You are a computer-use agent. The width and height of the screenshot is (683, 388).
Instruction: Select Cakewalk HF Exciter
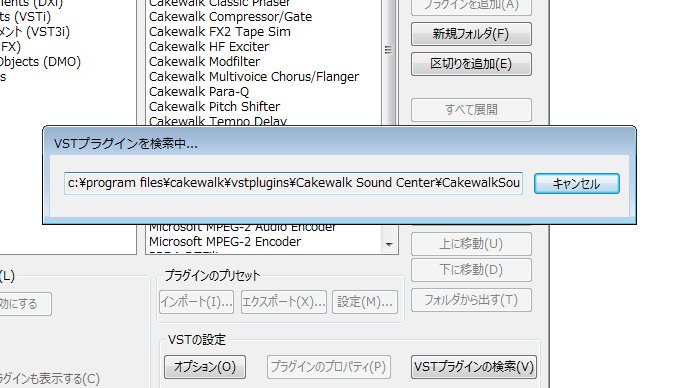point(209,47)
